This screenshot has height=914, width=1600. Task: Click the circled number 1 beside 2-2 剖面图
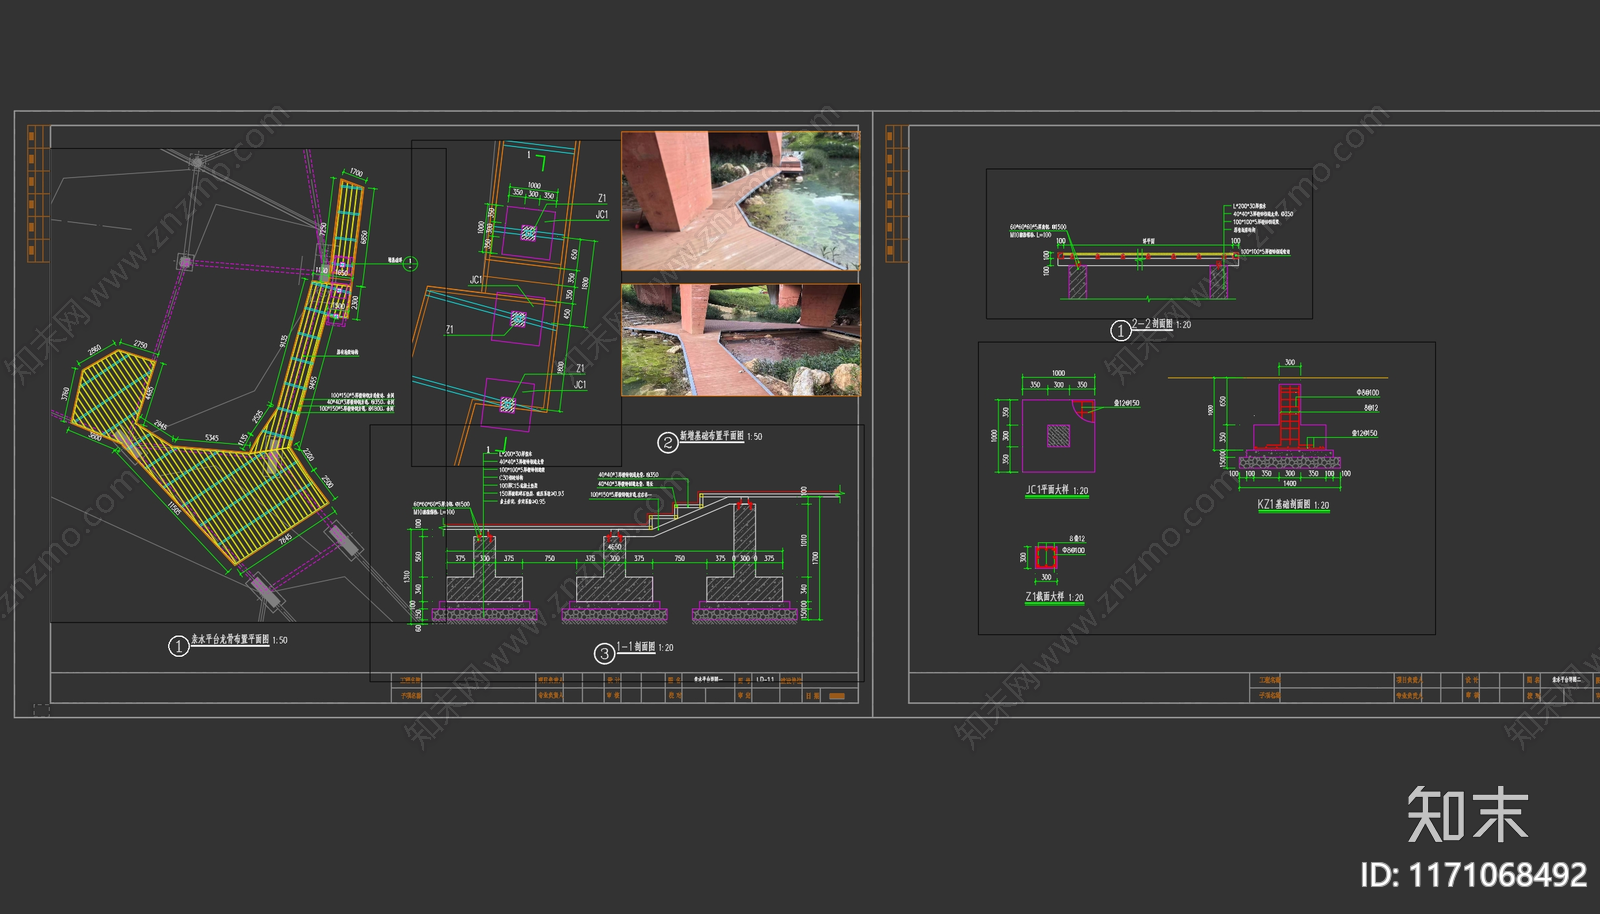click(1120, 330)
